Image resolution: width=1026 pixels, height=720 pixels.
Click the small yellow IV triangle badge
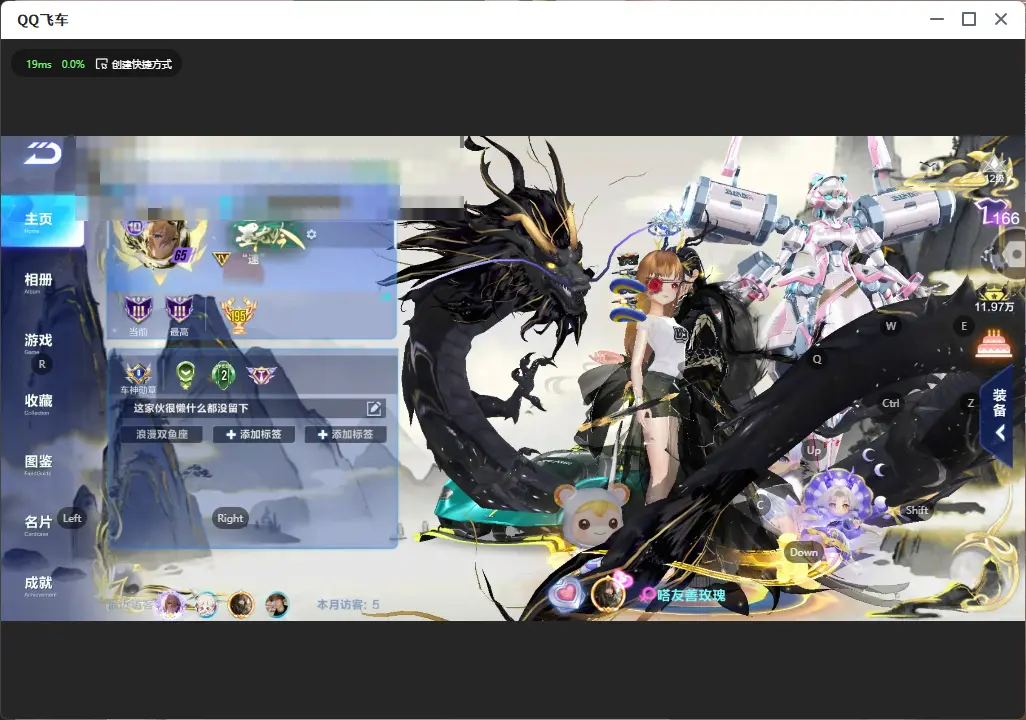(221, 260)
